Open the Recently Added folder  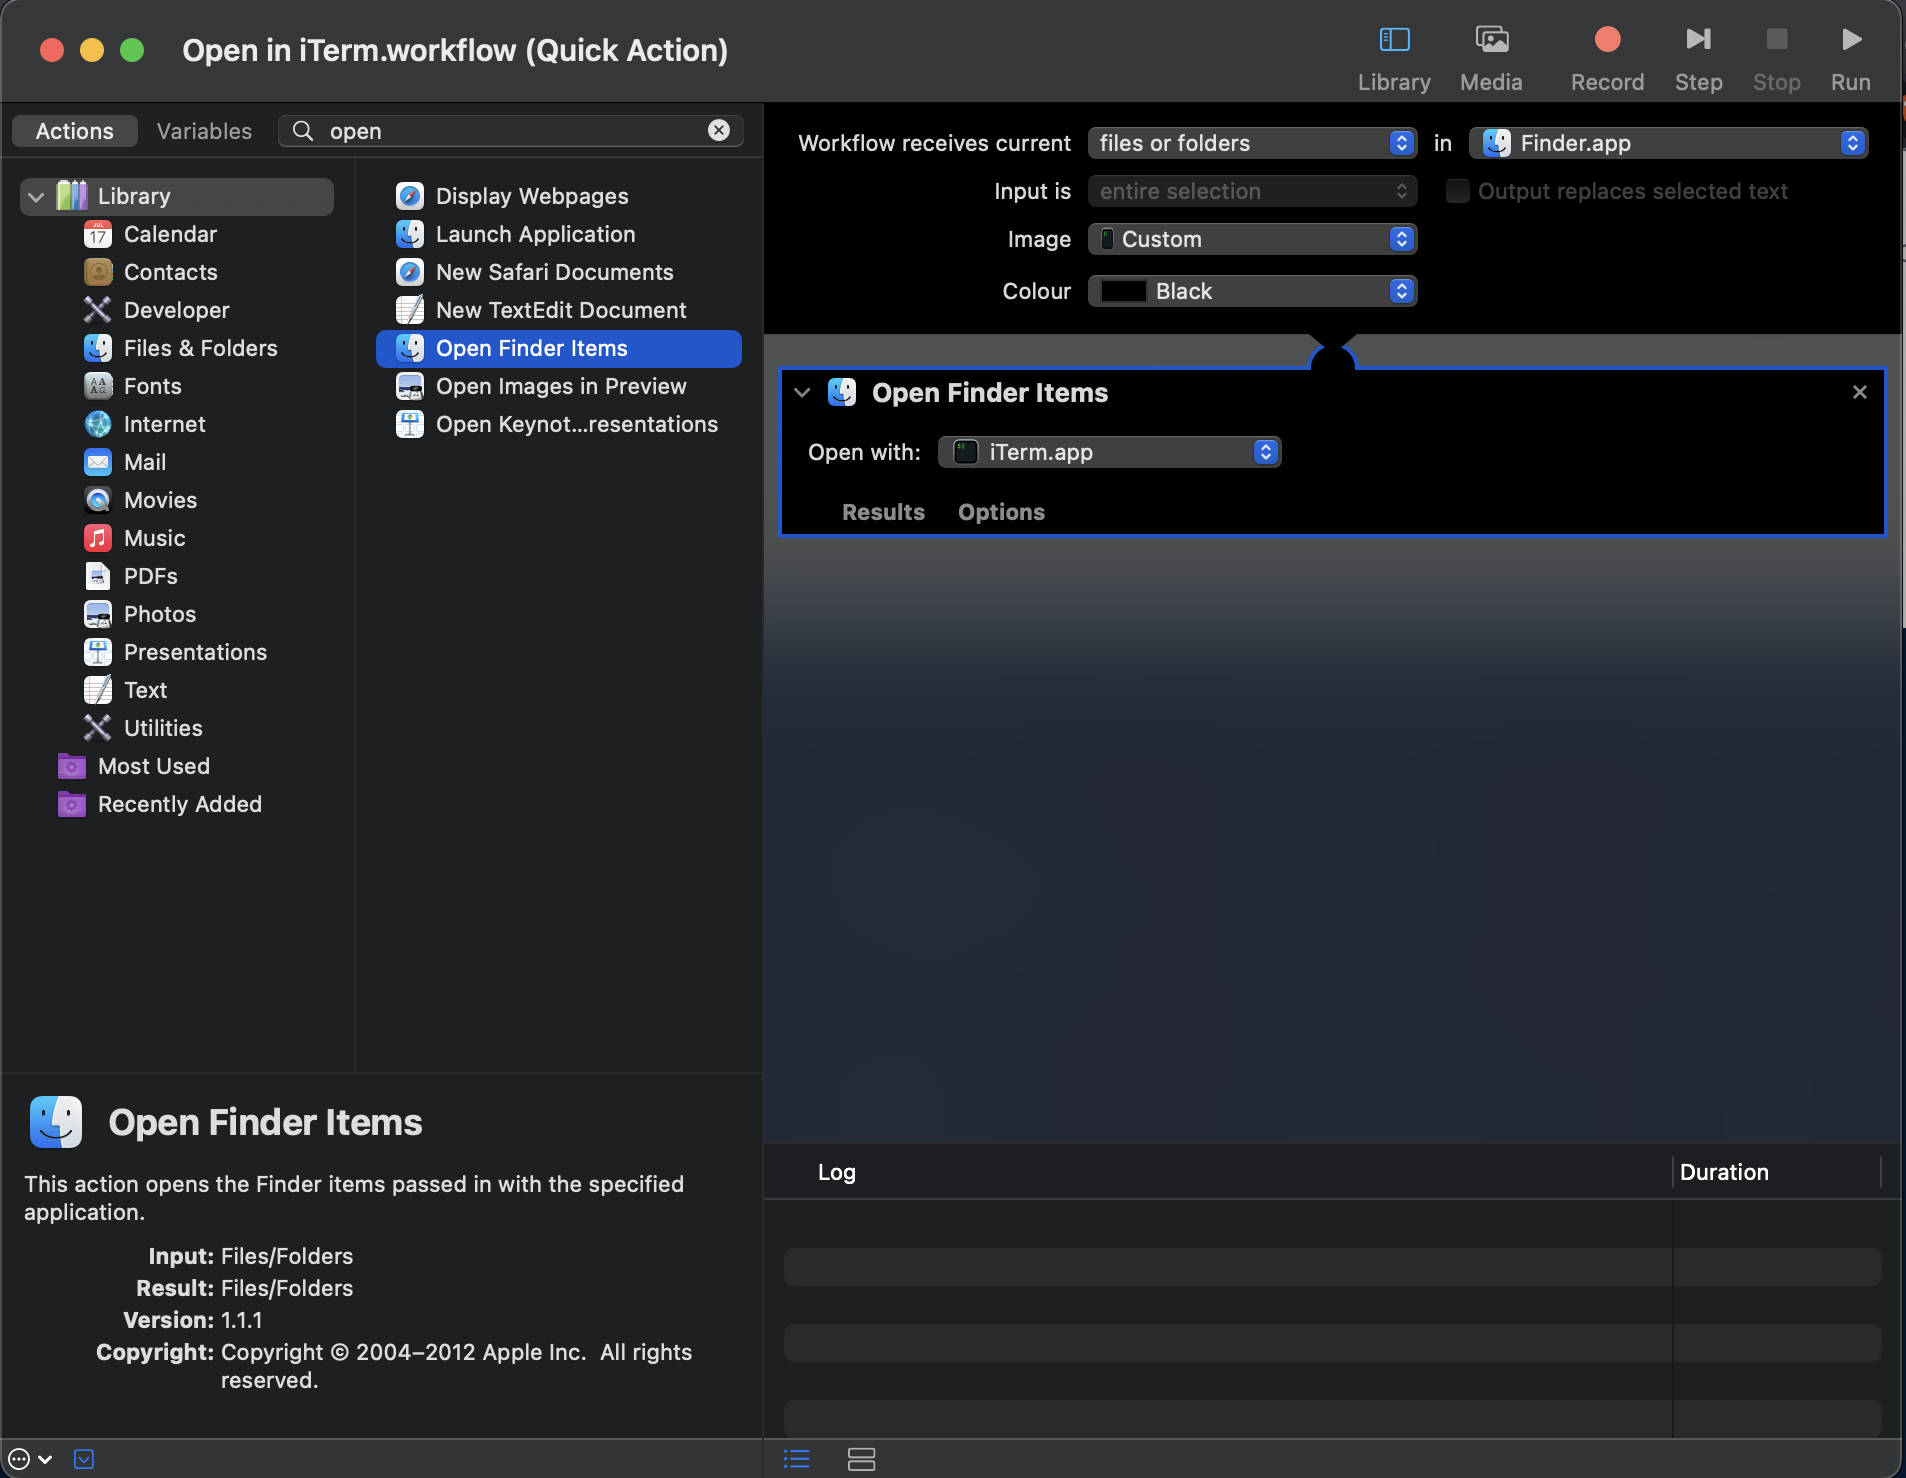[180, 805]
